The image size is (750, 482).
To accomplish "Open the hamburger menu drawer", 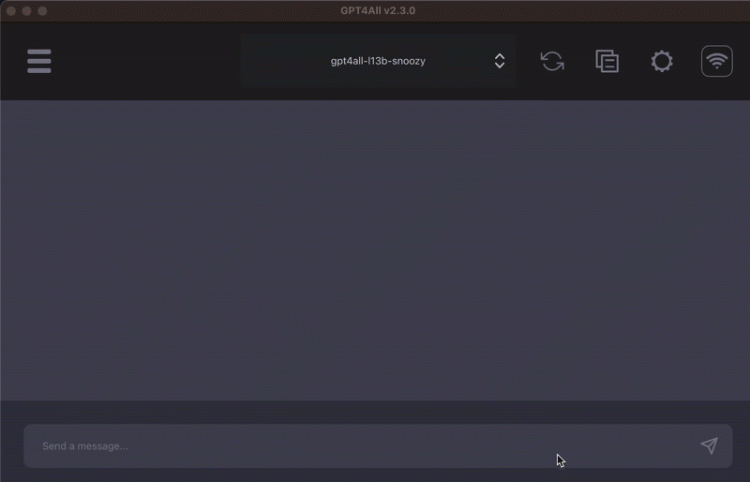I will tap(39, 61).
